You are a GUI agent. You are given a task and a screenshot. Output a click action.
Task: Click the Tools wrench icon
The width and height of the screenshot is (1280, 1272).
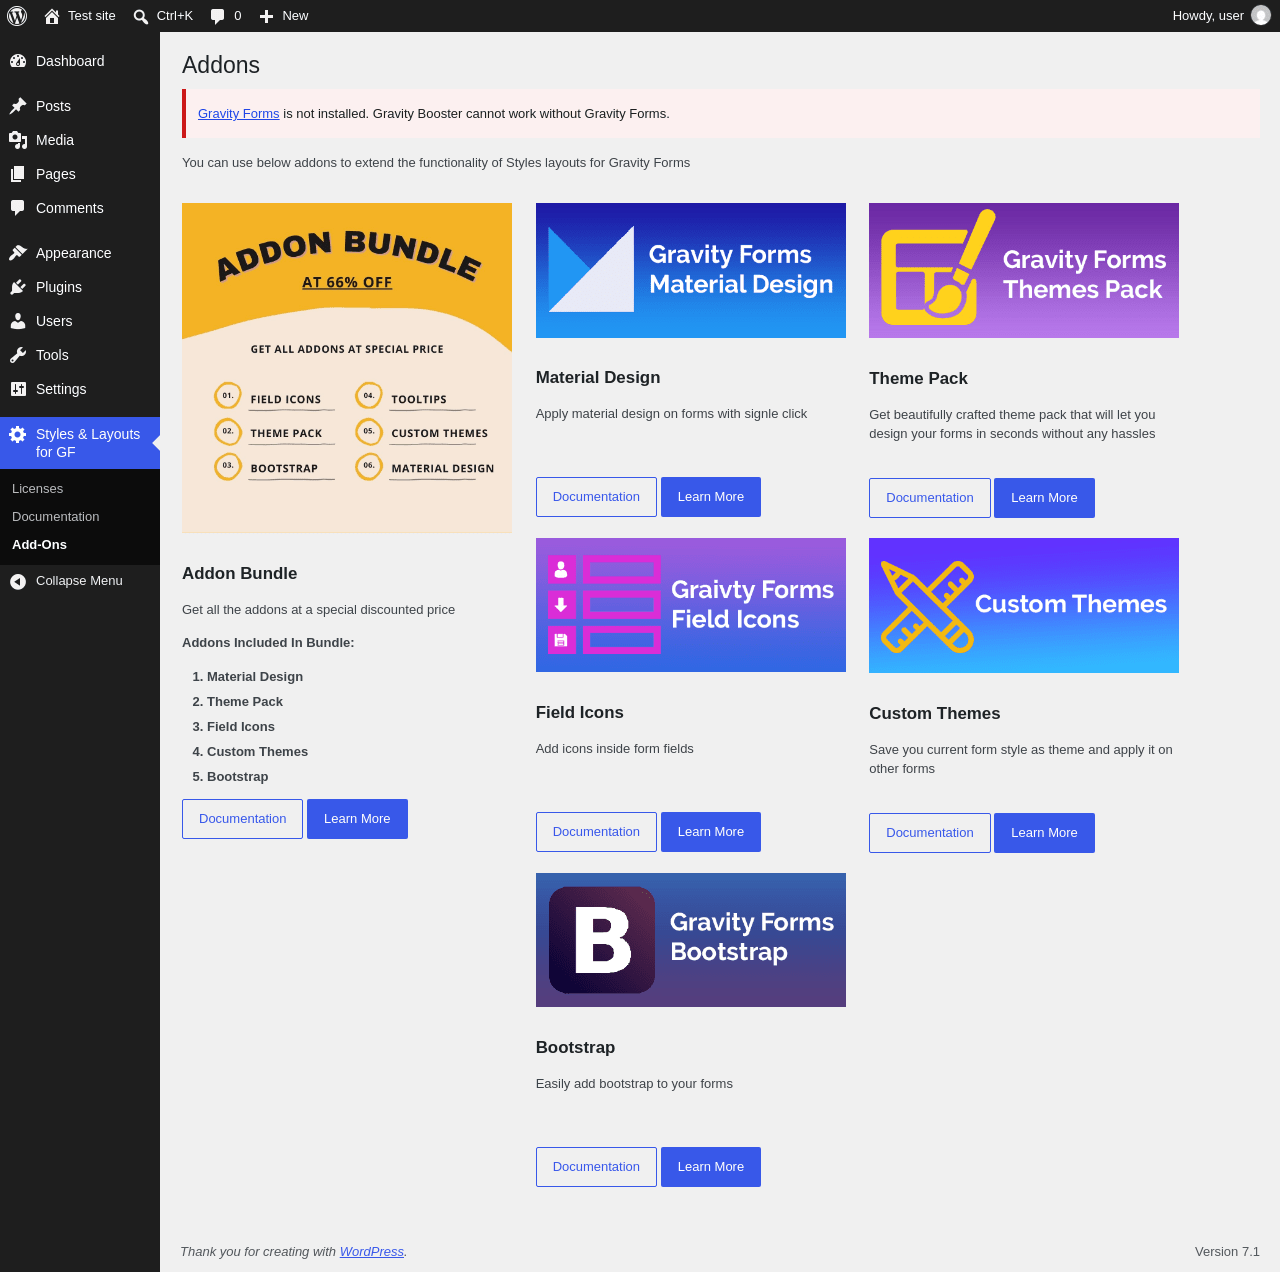18,355
